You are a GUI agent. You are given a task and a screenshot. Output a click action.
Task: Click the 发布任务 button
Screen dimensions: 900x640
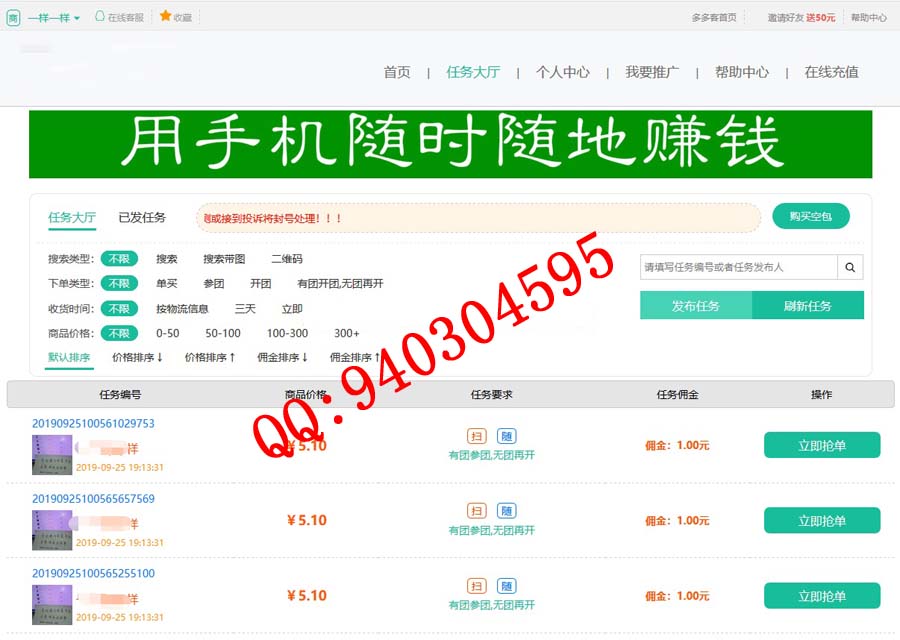point(695,306)
